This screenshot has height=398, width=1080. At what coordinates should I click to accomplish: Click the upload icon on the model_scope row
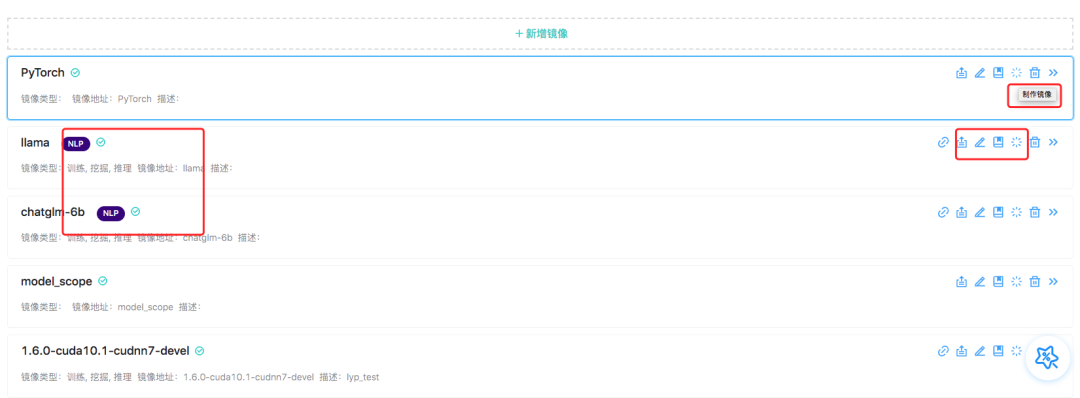pos(962,282)
